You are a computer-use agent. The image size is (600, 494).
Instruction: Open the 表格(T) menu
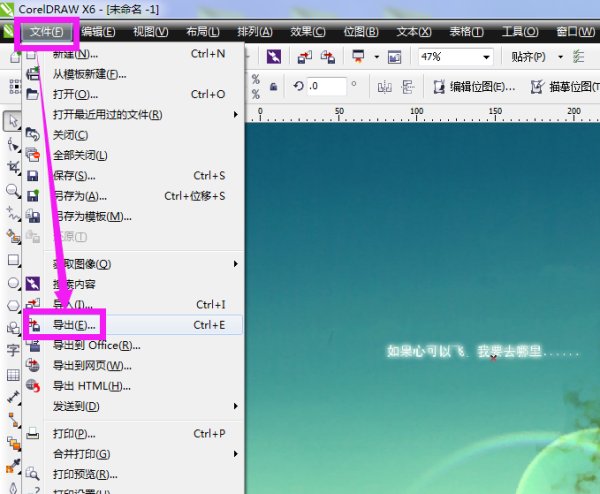click(x=466, y=32)
